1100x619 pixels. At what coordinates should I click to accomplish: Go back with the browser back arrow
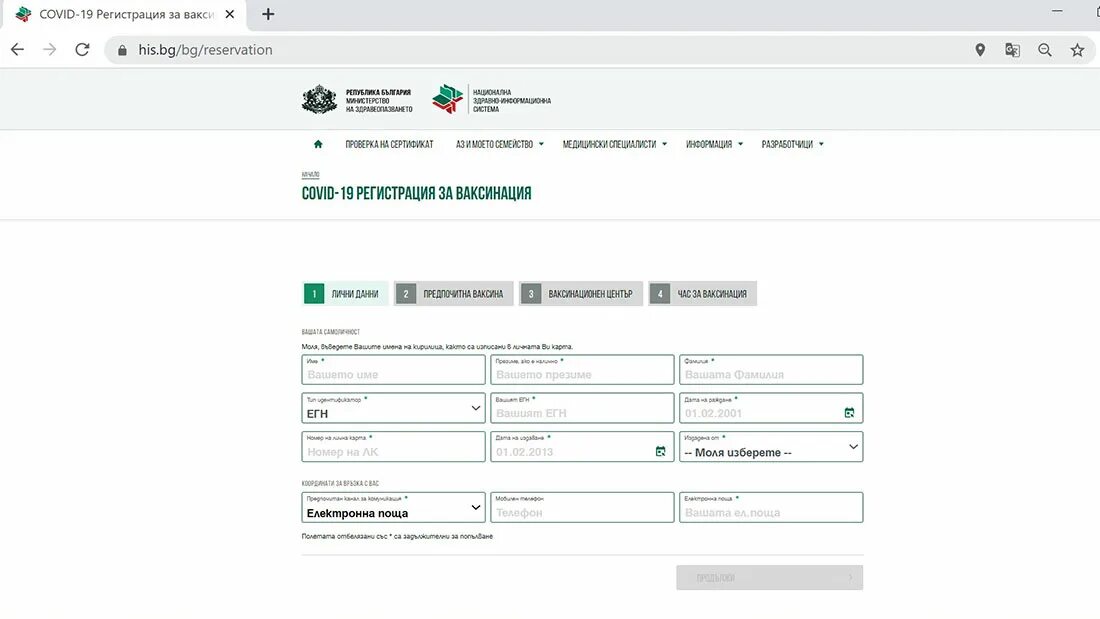point(18,50)
